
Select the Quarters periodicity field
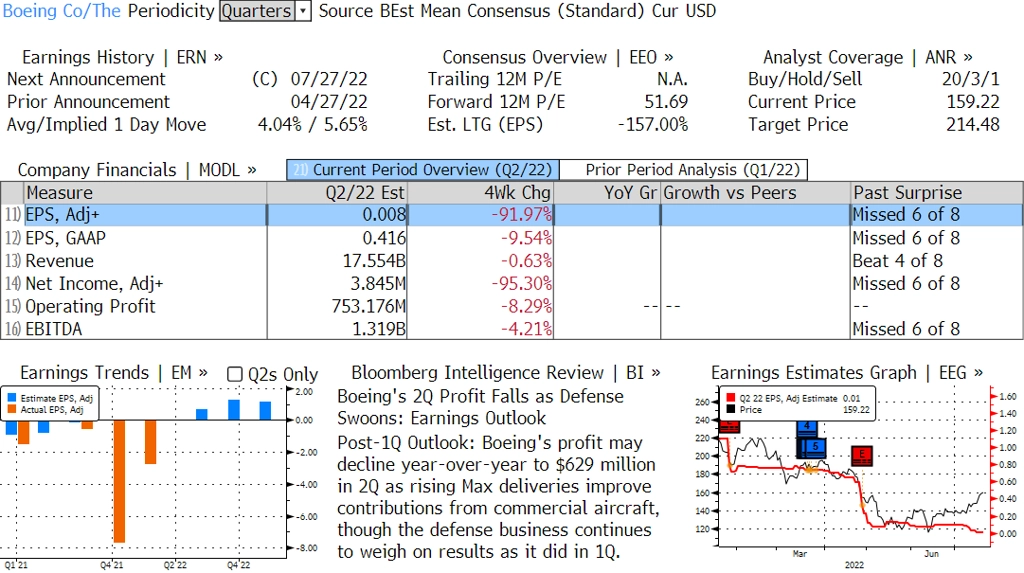pyautogui.click(x=257, y=11)
